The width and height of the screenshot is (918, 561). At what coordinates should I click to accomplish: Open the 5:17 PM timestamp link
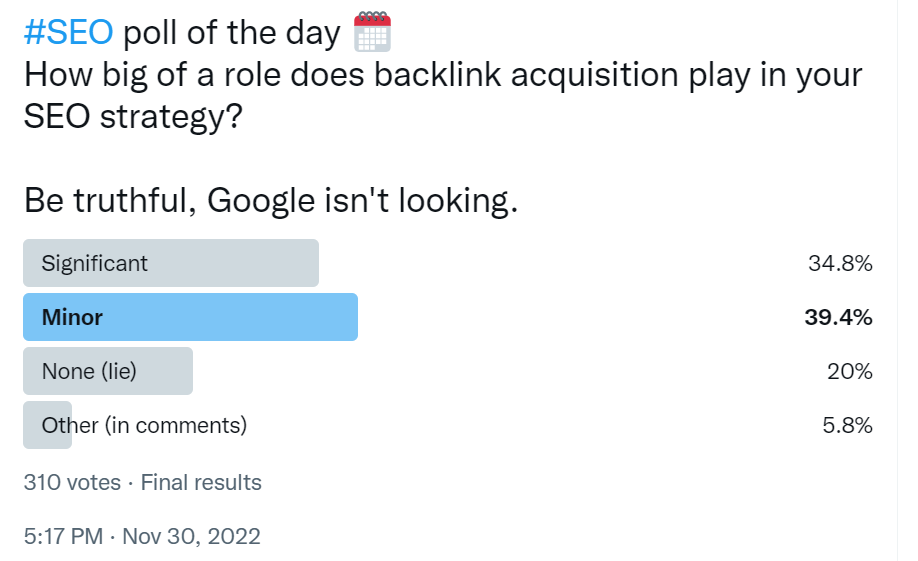[63, 536]
